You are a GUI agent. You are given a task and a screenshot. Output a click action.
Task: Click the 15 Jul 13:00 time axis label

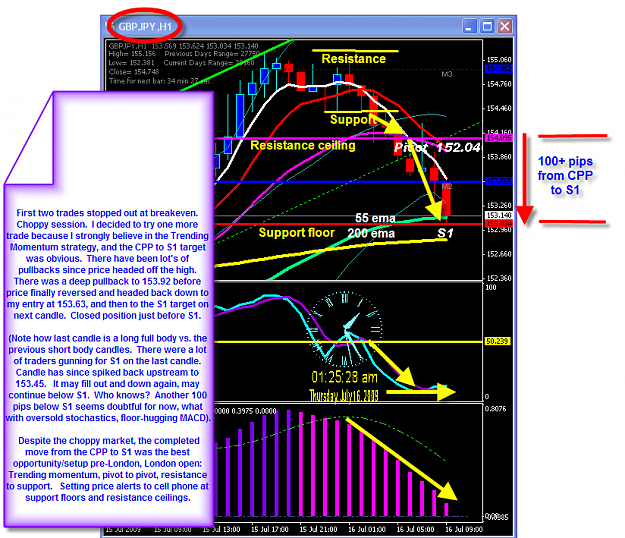(x=221, y=530)
